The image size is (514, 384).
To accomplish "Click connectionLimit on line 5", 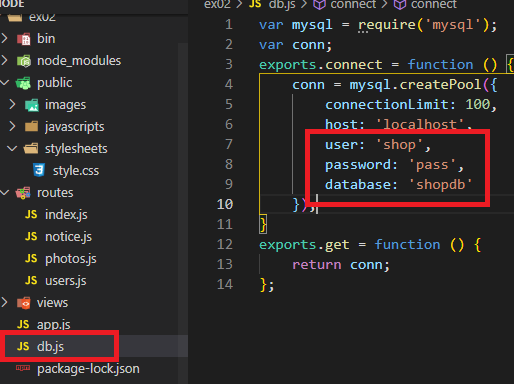I will [387, 105].
